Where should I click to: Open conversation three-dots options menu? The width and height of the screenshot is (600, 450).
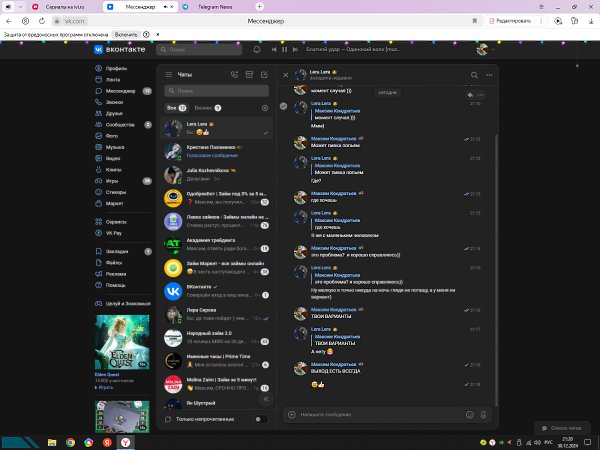point(489,75)
